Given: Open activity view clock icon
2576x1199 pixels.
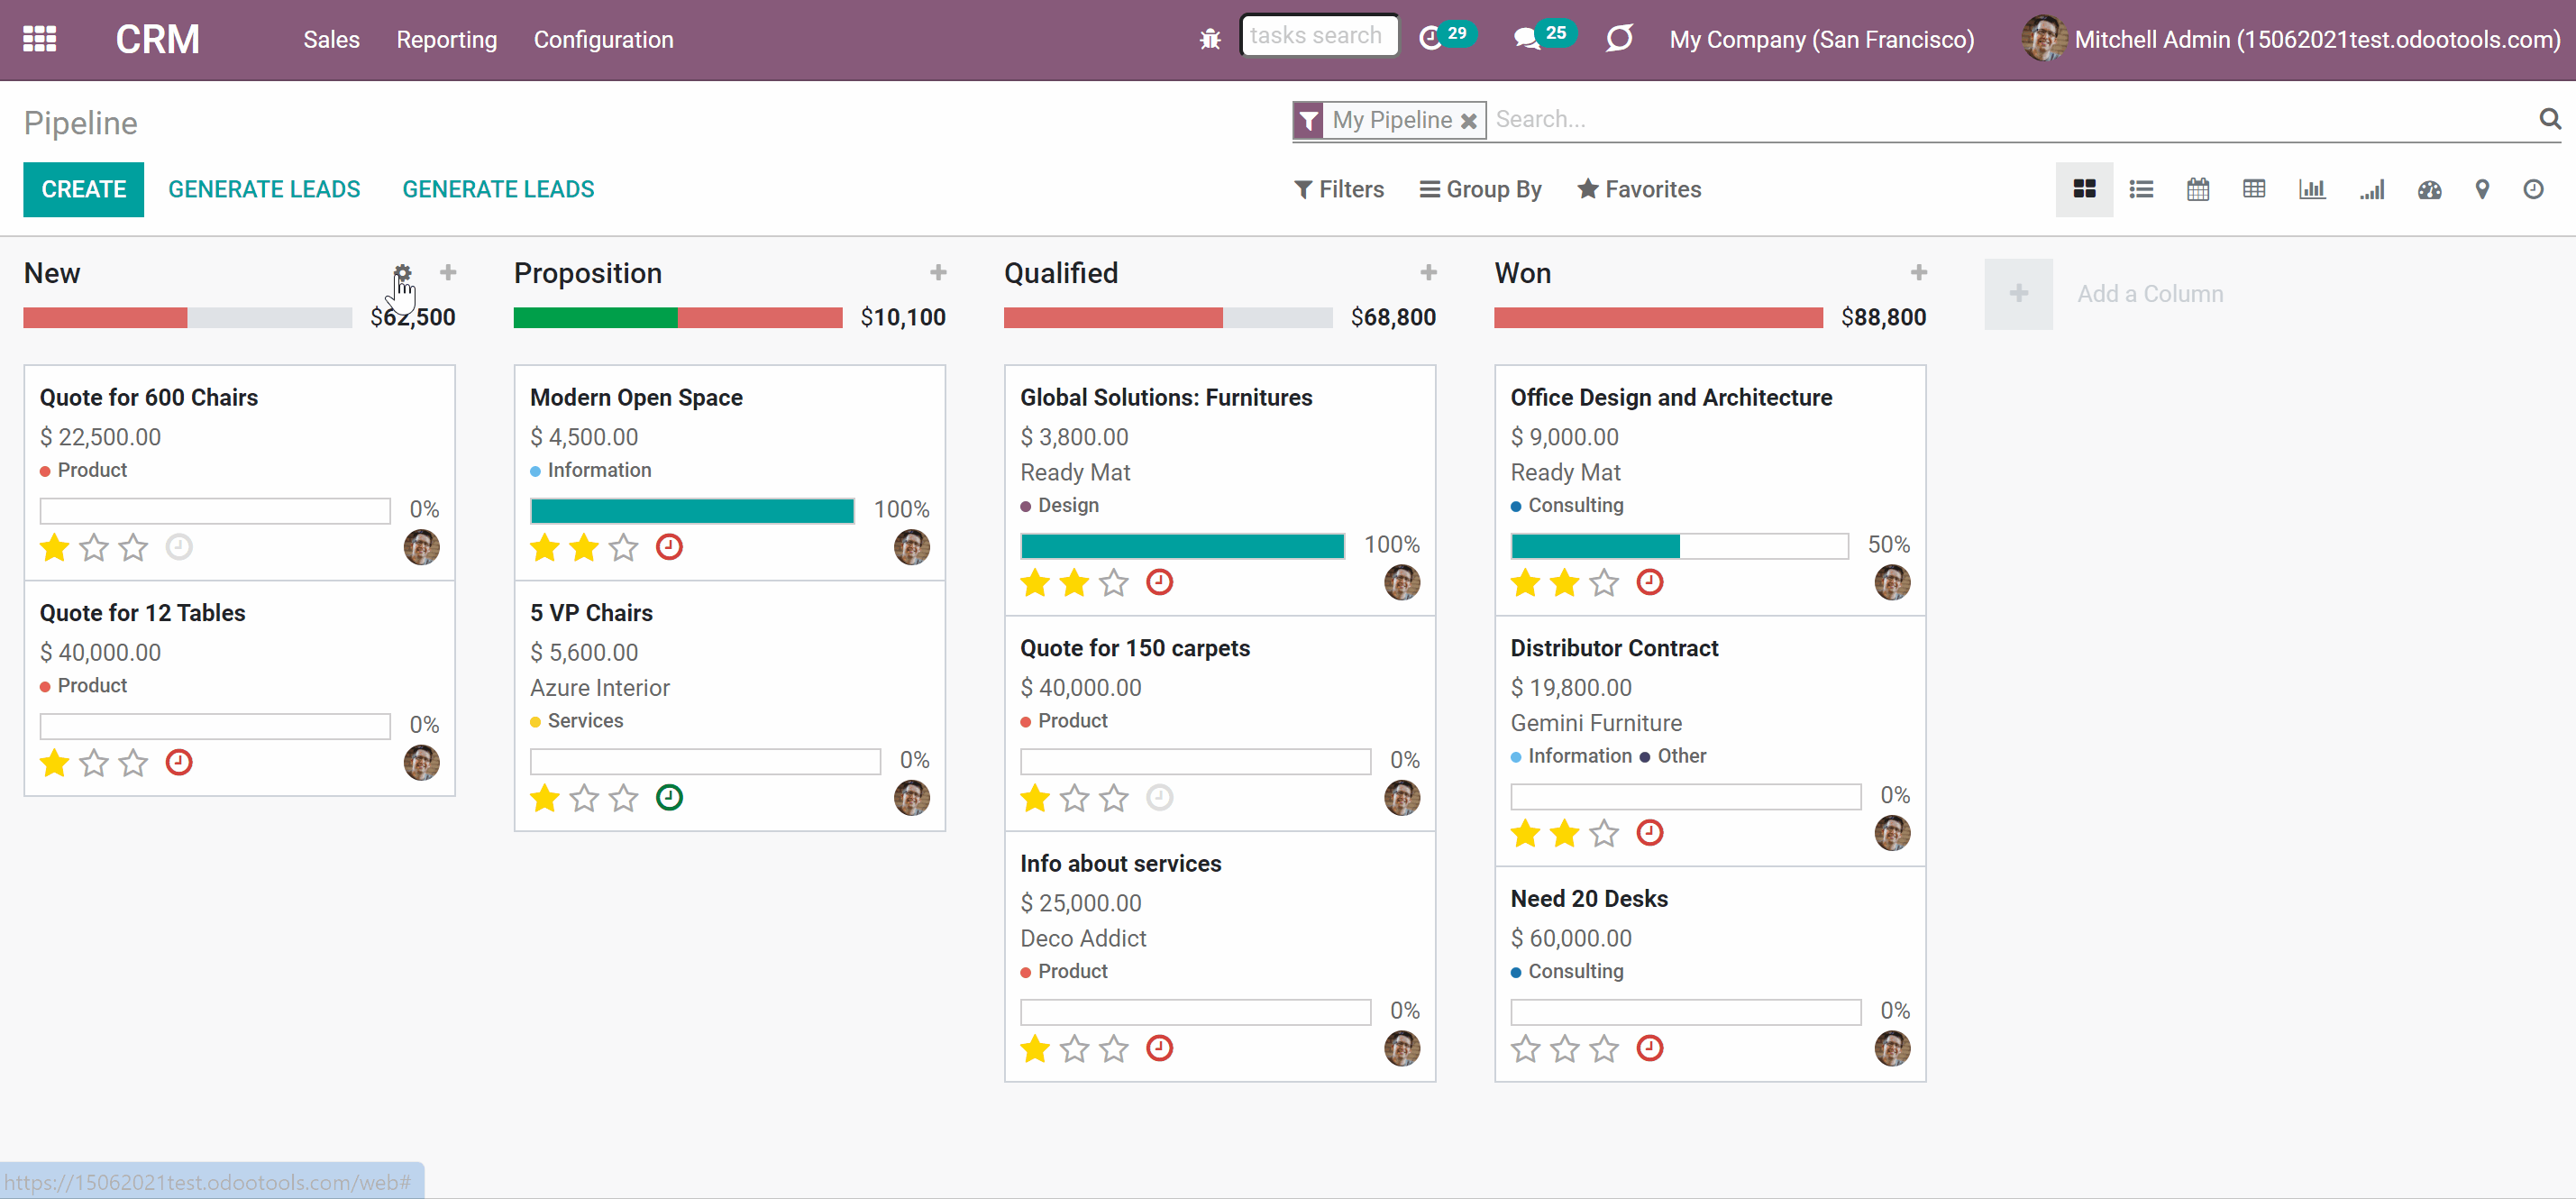Looking at the screenshot, I should 2533,189.
